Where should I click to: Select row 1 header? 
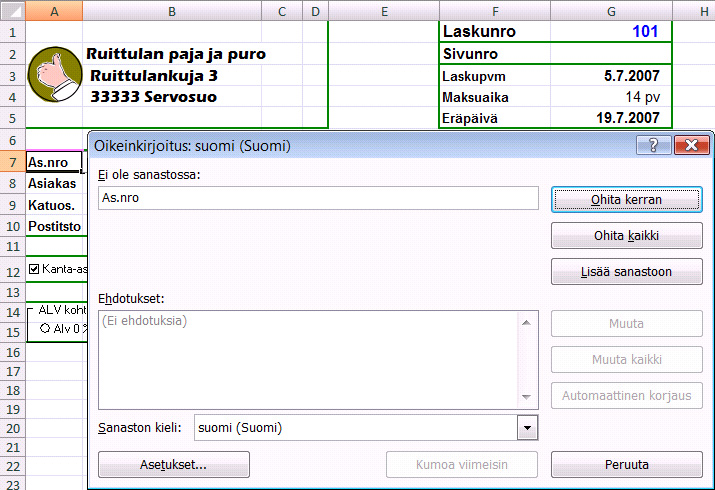tap(13, 32)
